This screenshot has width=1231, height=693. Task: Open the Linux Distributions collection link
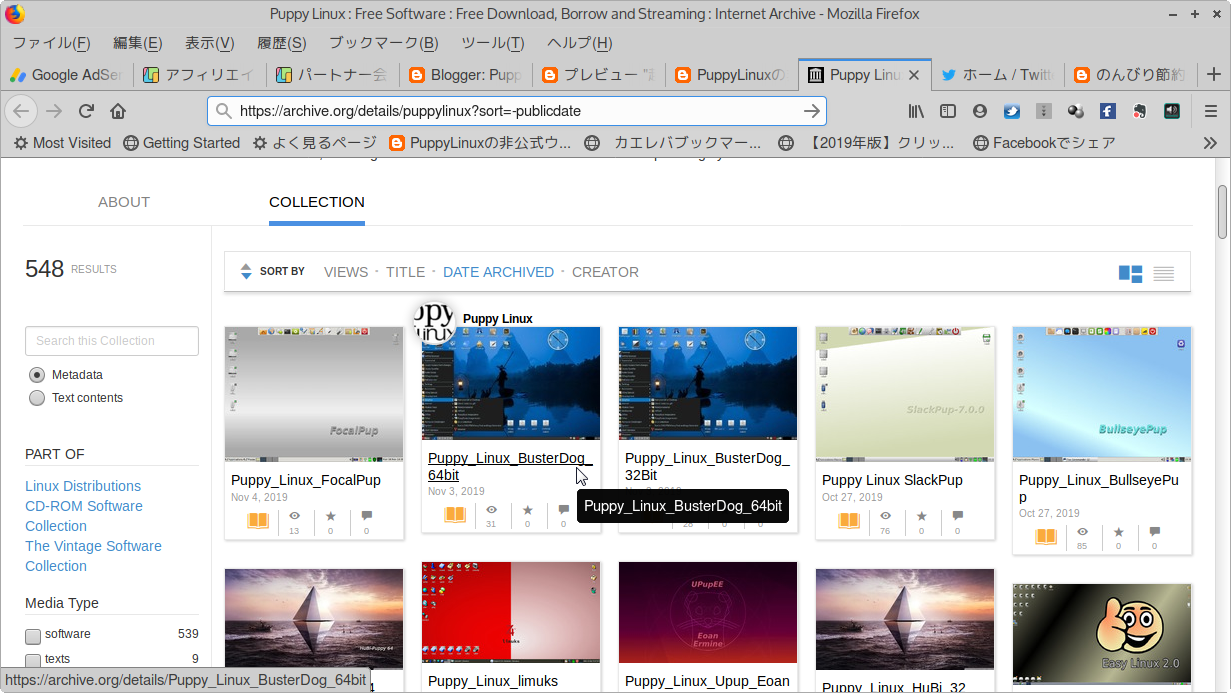[x=83, y=486]
